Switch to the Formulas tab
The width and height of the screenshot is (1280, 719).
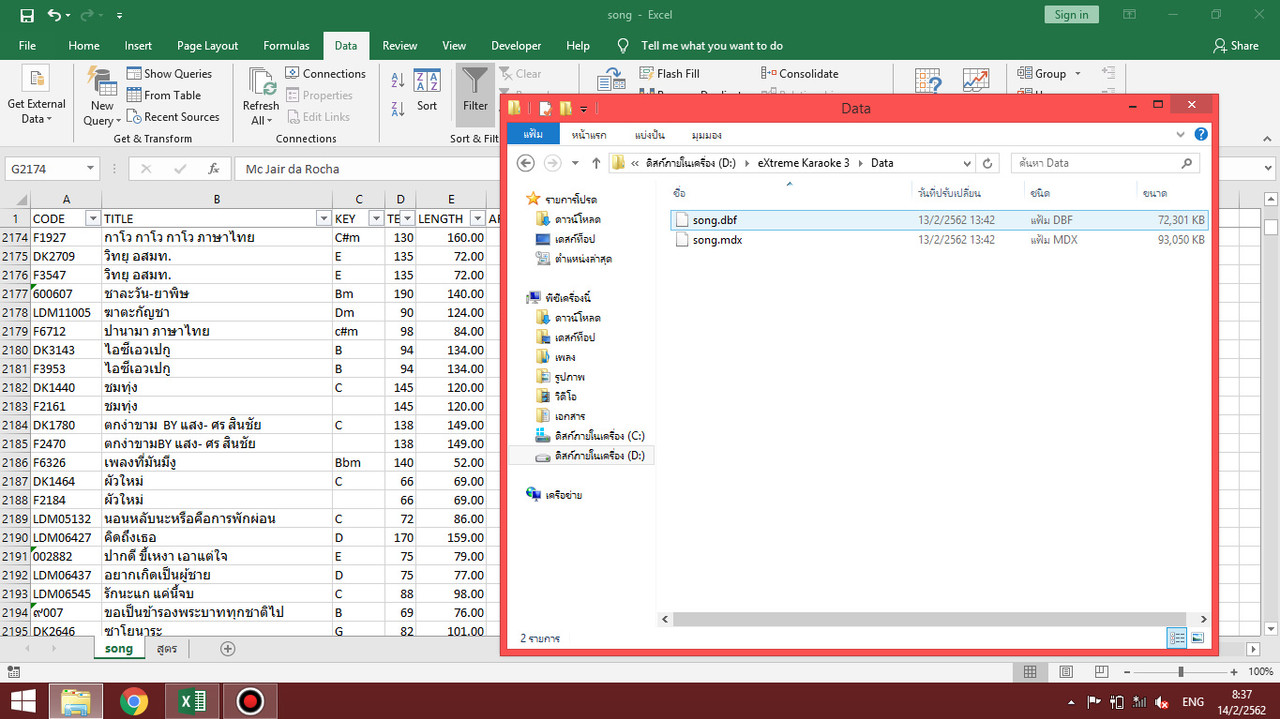(286, 45)
